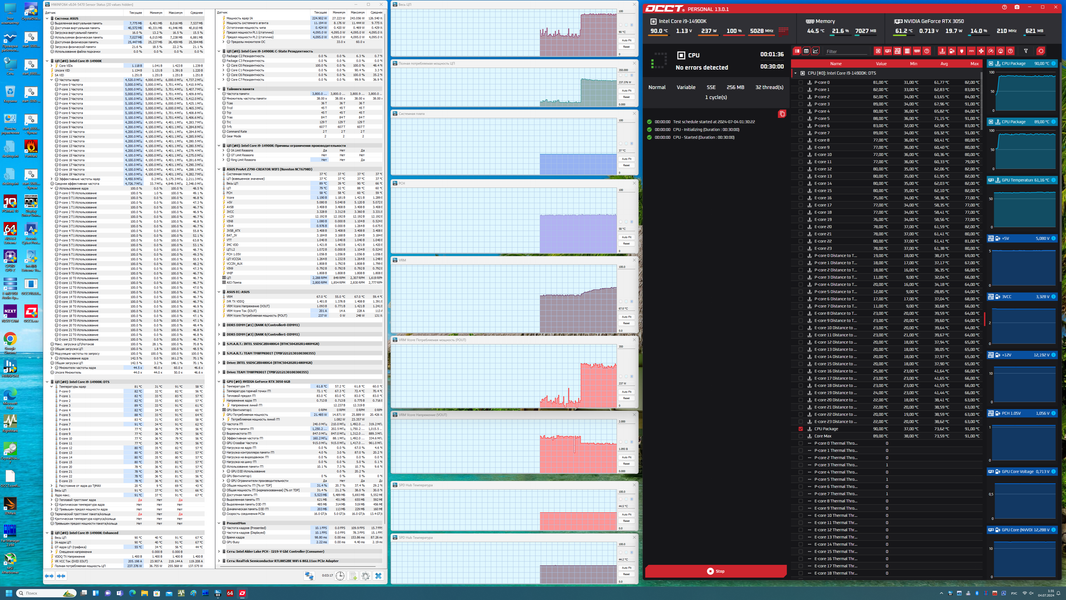Sort OCCT sensor table by Min column
The image size is (1066, 600).
coord(914,63)
